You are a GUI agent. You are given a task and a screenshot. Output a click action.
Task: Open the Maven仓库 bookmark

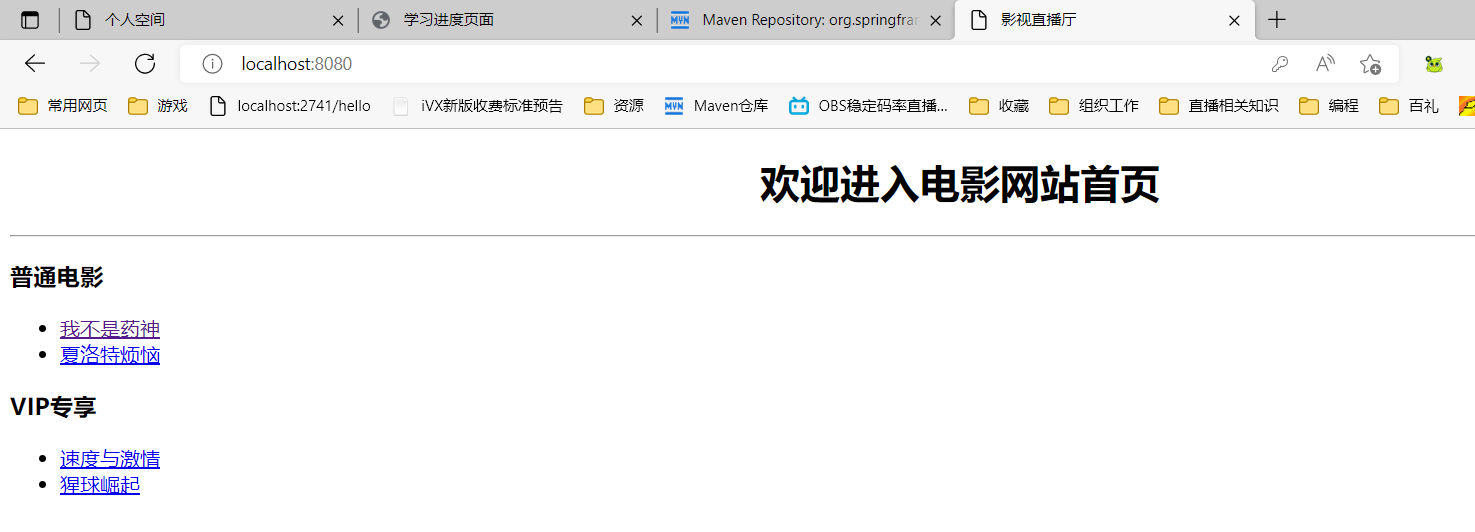click(717, 106)
